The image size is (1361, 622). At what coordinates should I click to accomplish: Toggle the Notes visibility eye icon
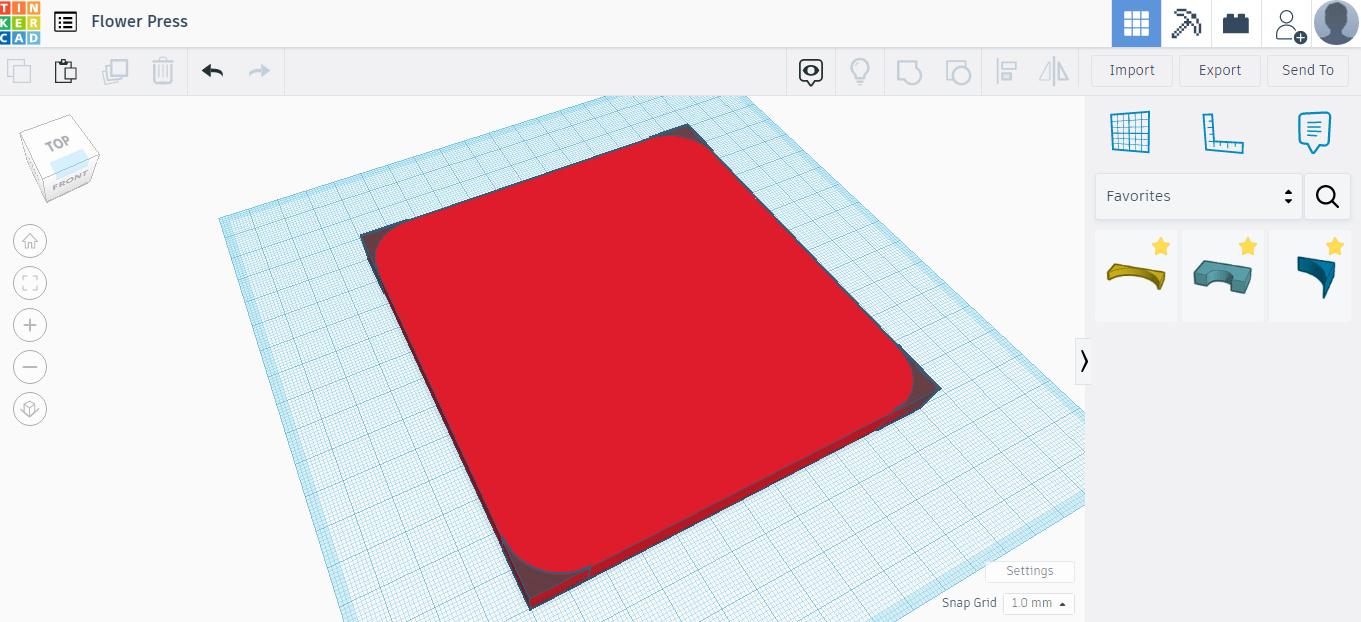(x=811, y=72)
